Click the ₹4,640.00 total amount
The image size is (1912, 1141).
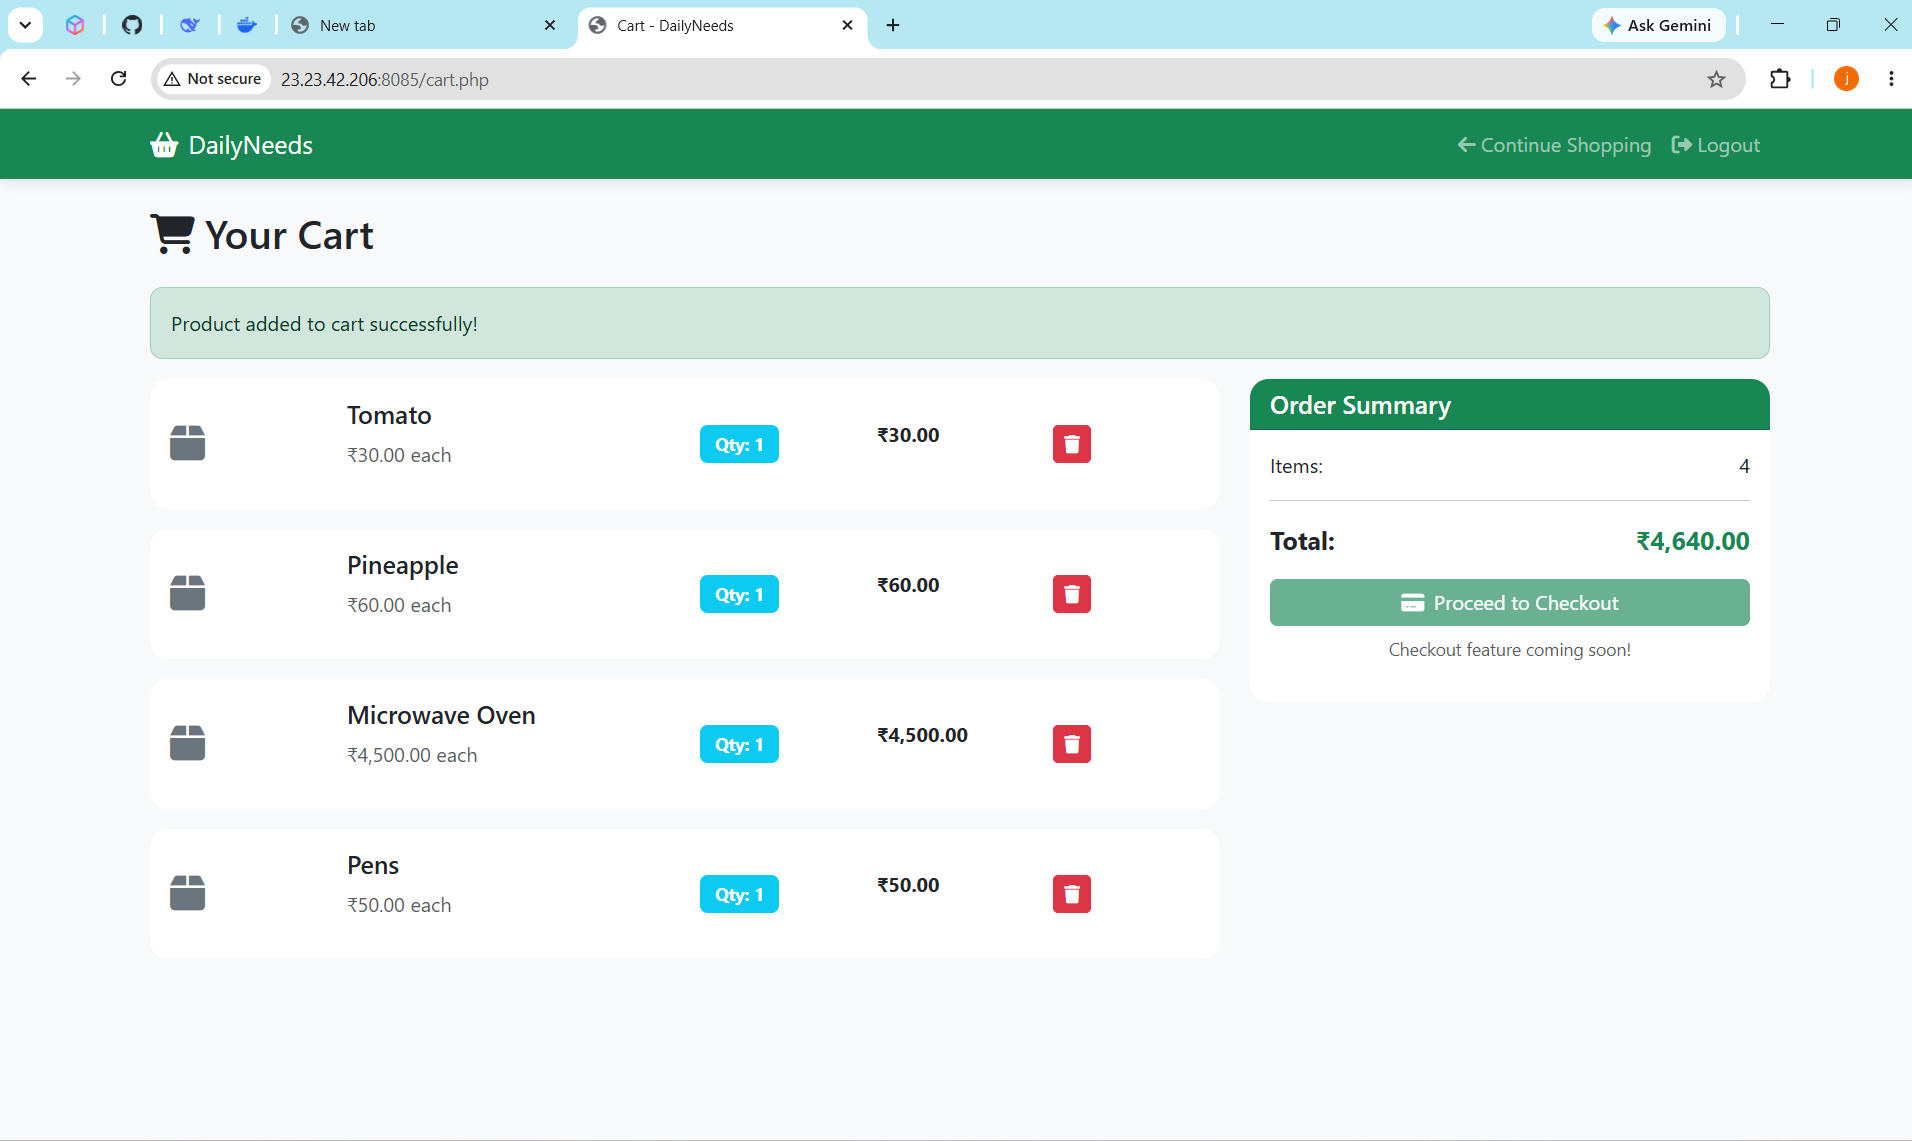(1692, 541)
